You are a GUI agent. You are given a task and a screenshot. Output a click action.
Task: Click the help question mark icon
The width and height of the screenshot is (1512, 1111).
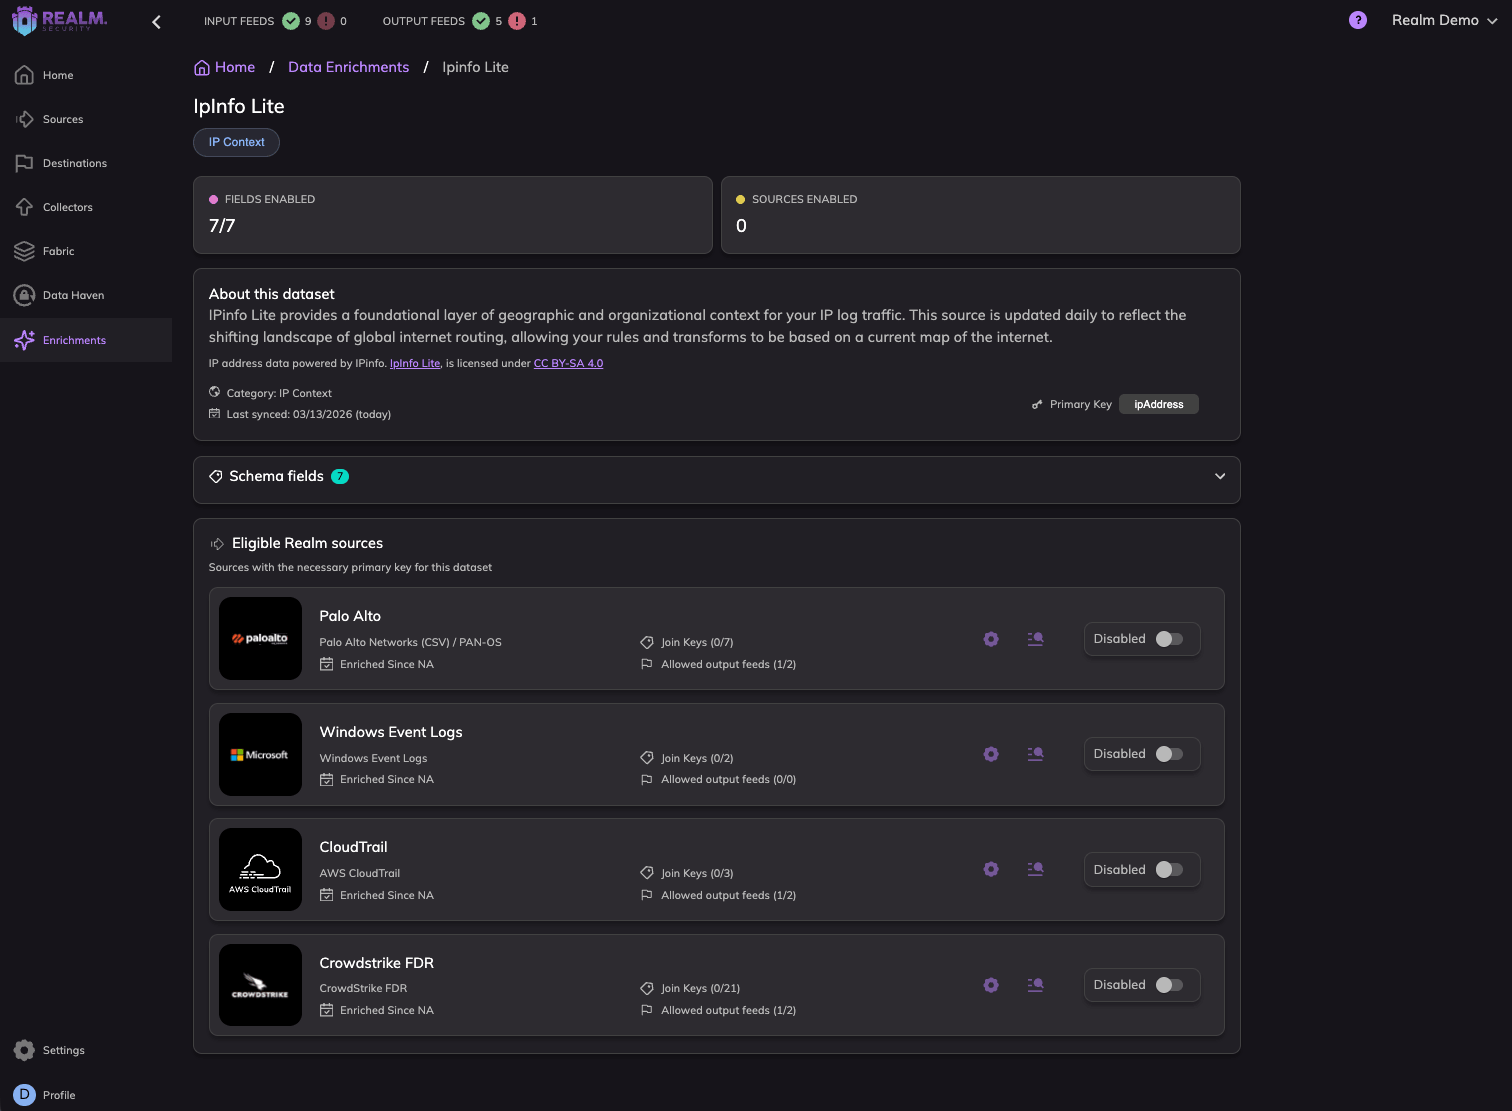point(1357,20)
